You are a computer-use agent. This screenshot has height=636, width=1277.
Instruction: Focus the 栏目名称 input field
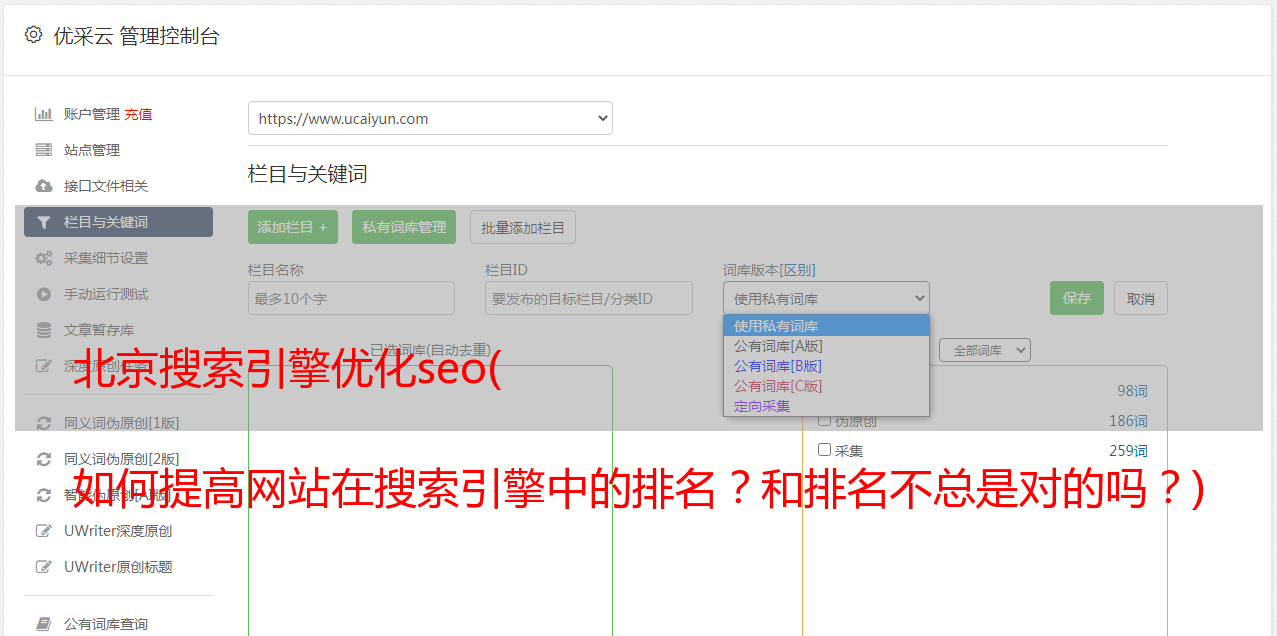(351, 298)
